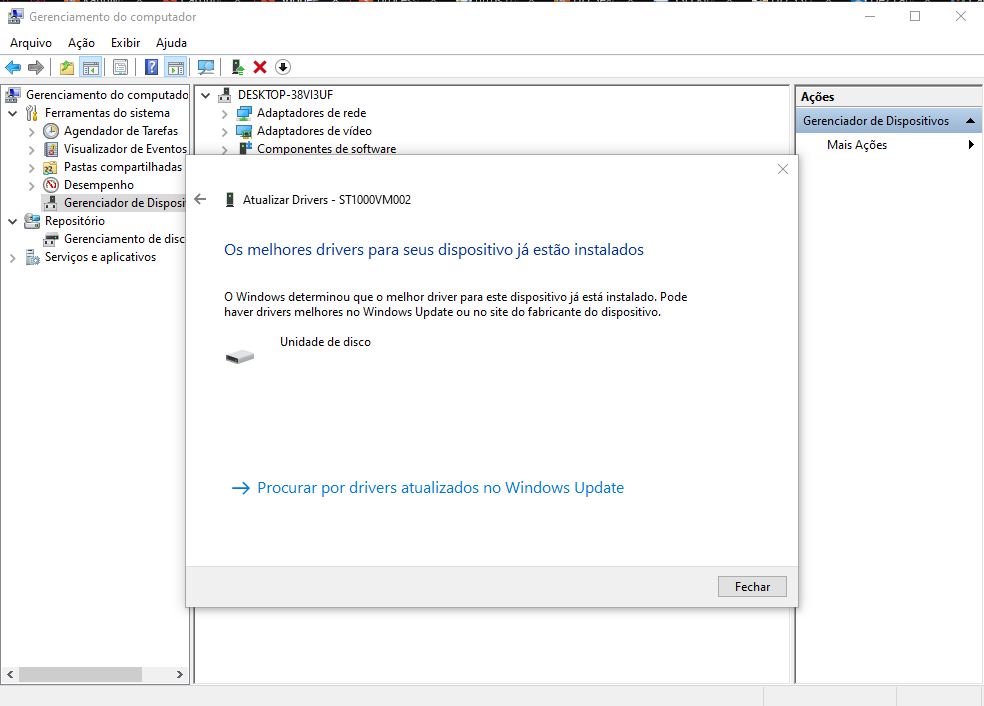The image size is (984, 706).
Task: Click the Serviços e aplicativos icon
Action: click(x=32, y=257)
